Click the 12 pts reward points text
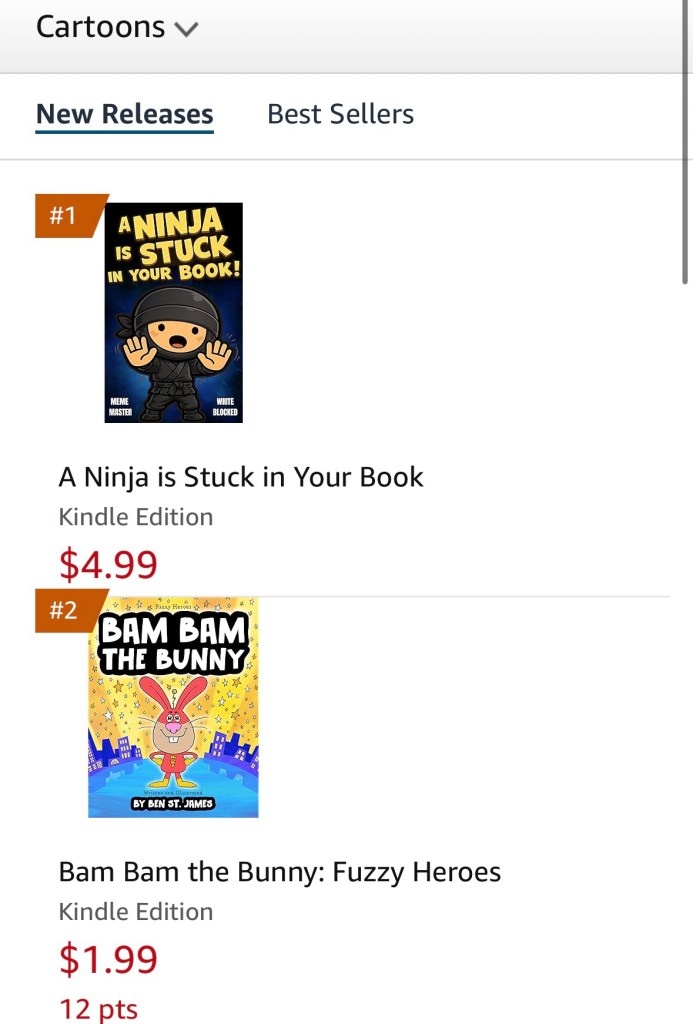The height and width of the screenshot is (1024, 693). pos(98,1009)
